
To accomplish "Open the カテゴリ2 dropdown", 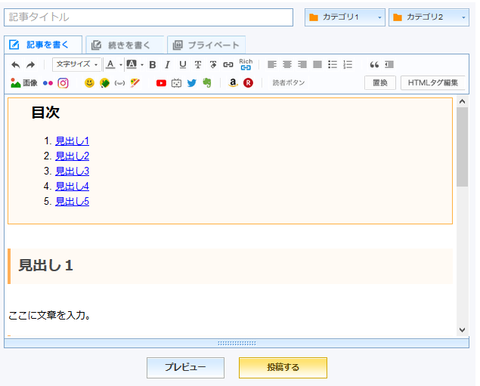I will pos(429,17).
